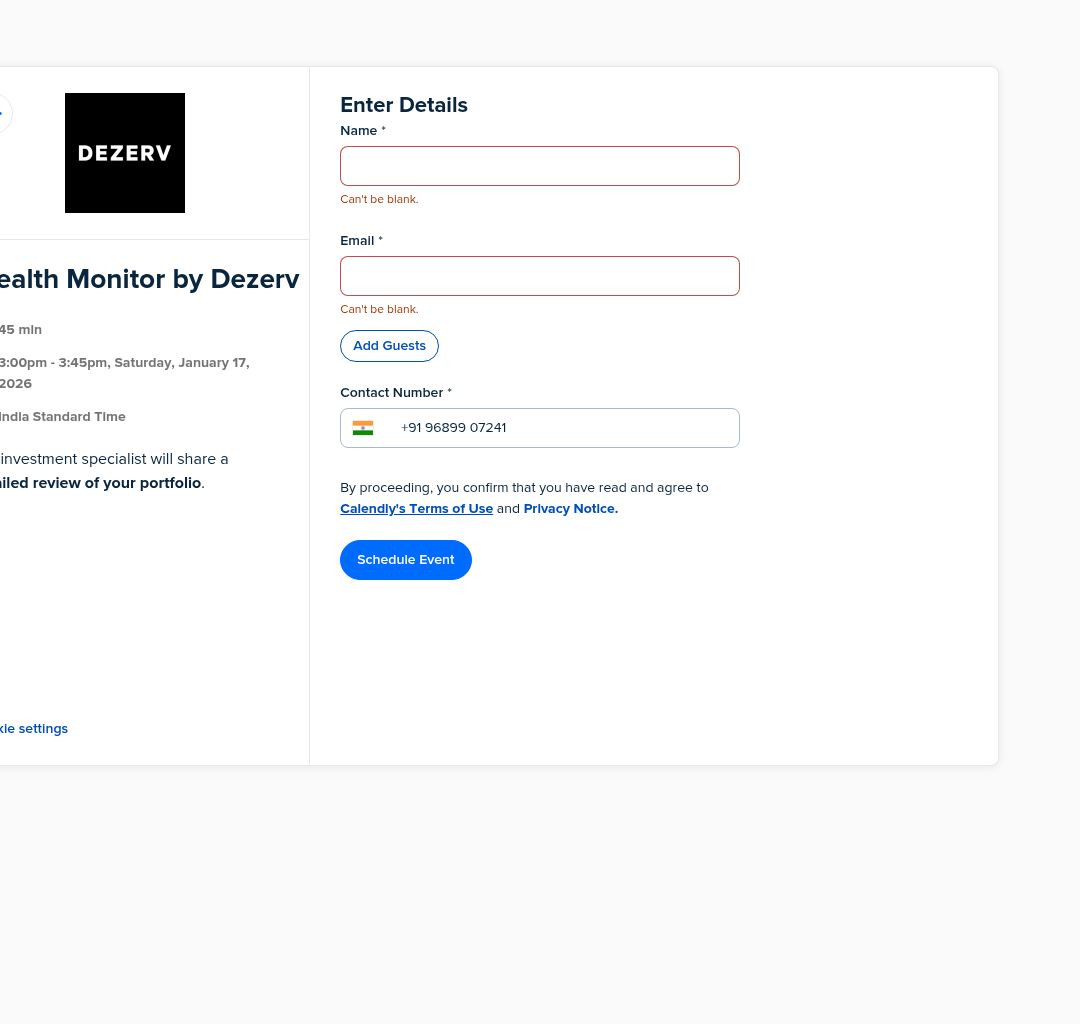Click the Dezerv logo image

coord(125,153)
